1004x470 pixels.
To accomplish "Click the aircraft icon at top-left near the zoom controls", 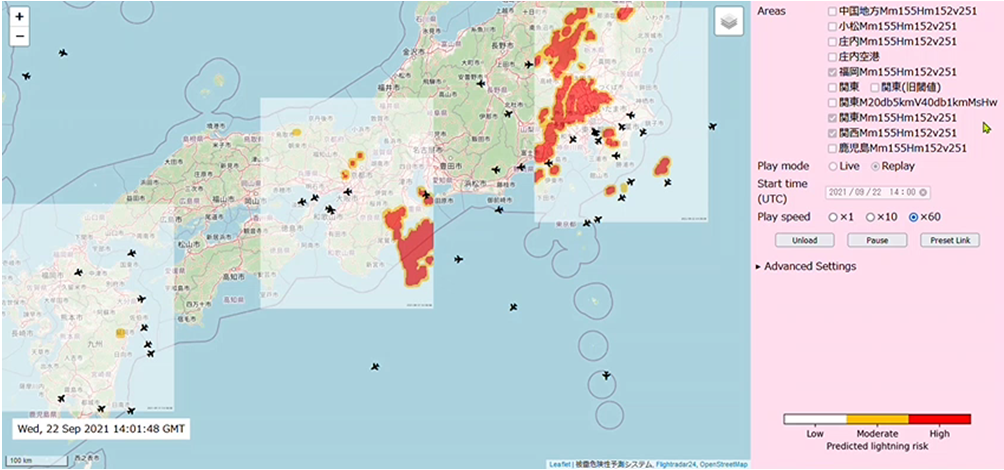I will point(63,52).
